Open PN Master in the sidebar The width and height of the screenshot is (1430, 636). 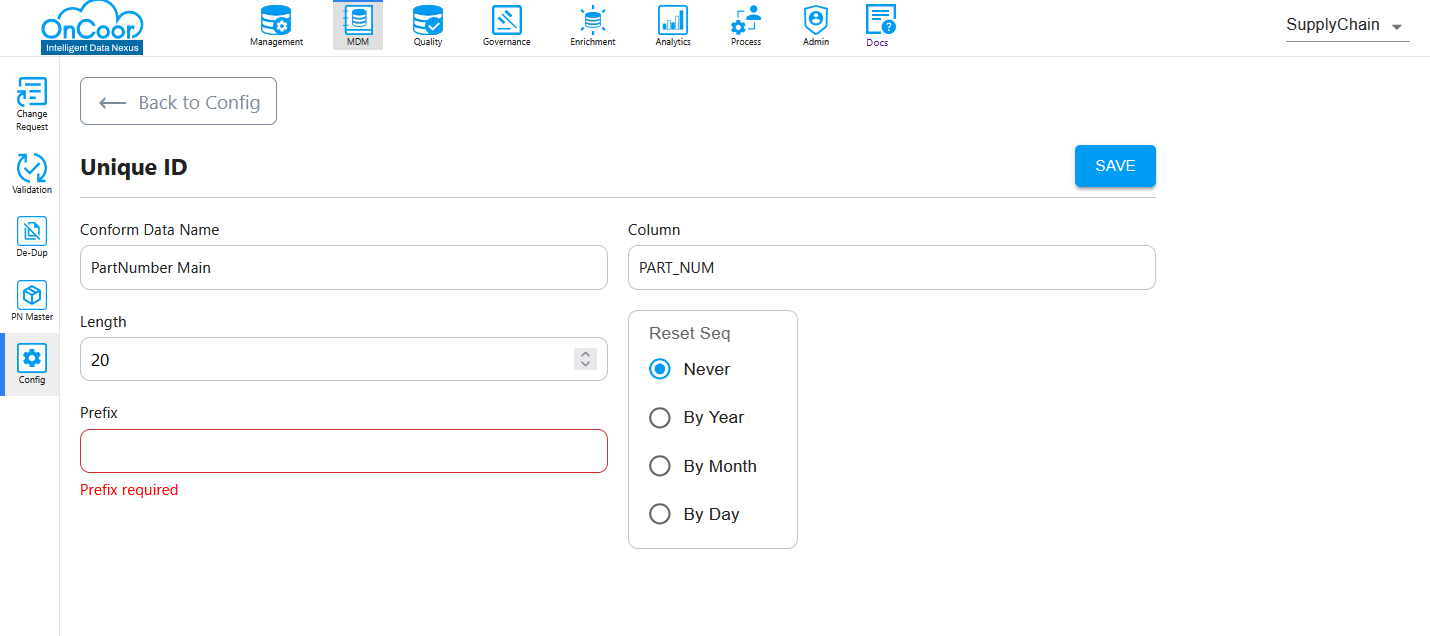[32, 301]
